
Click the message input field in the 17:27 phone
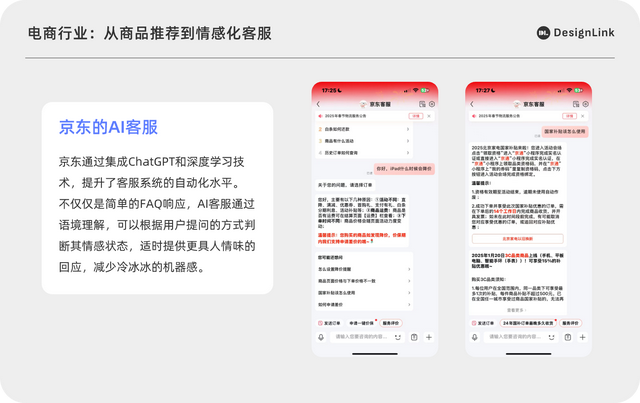521,337
